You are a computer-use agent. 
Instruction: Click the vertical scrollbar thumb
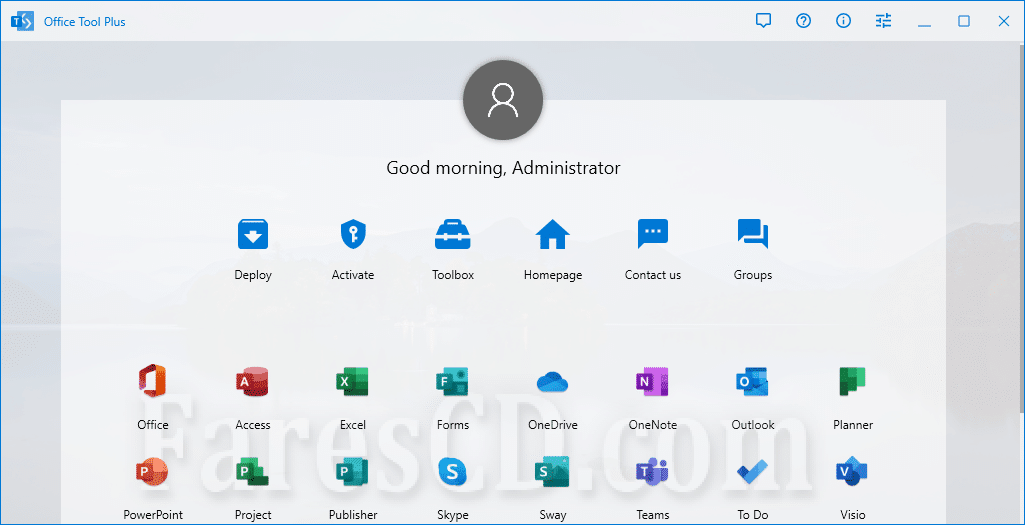(1021, 229)
